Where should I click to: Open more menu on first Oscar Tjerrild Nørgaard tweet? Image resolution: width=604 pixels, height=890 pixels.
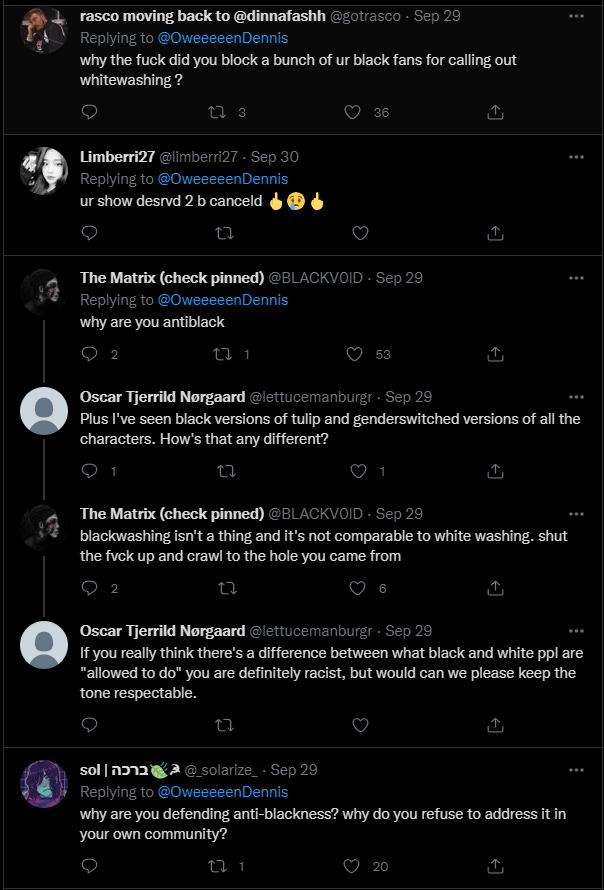coord(576,397)
